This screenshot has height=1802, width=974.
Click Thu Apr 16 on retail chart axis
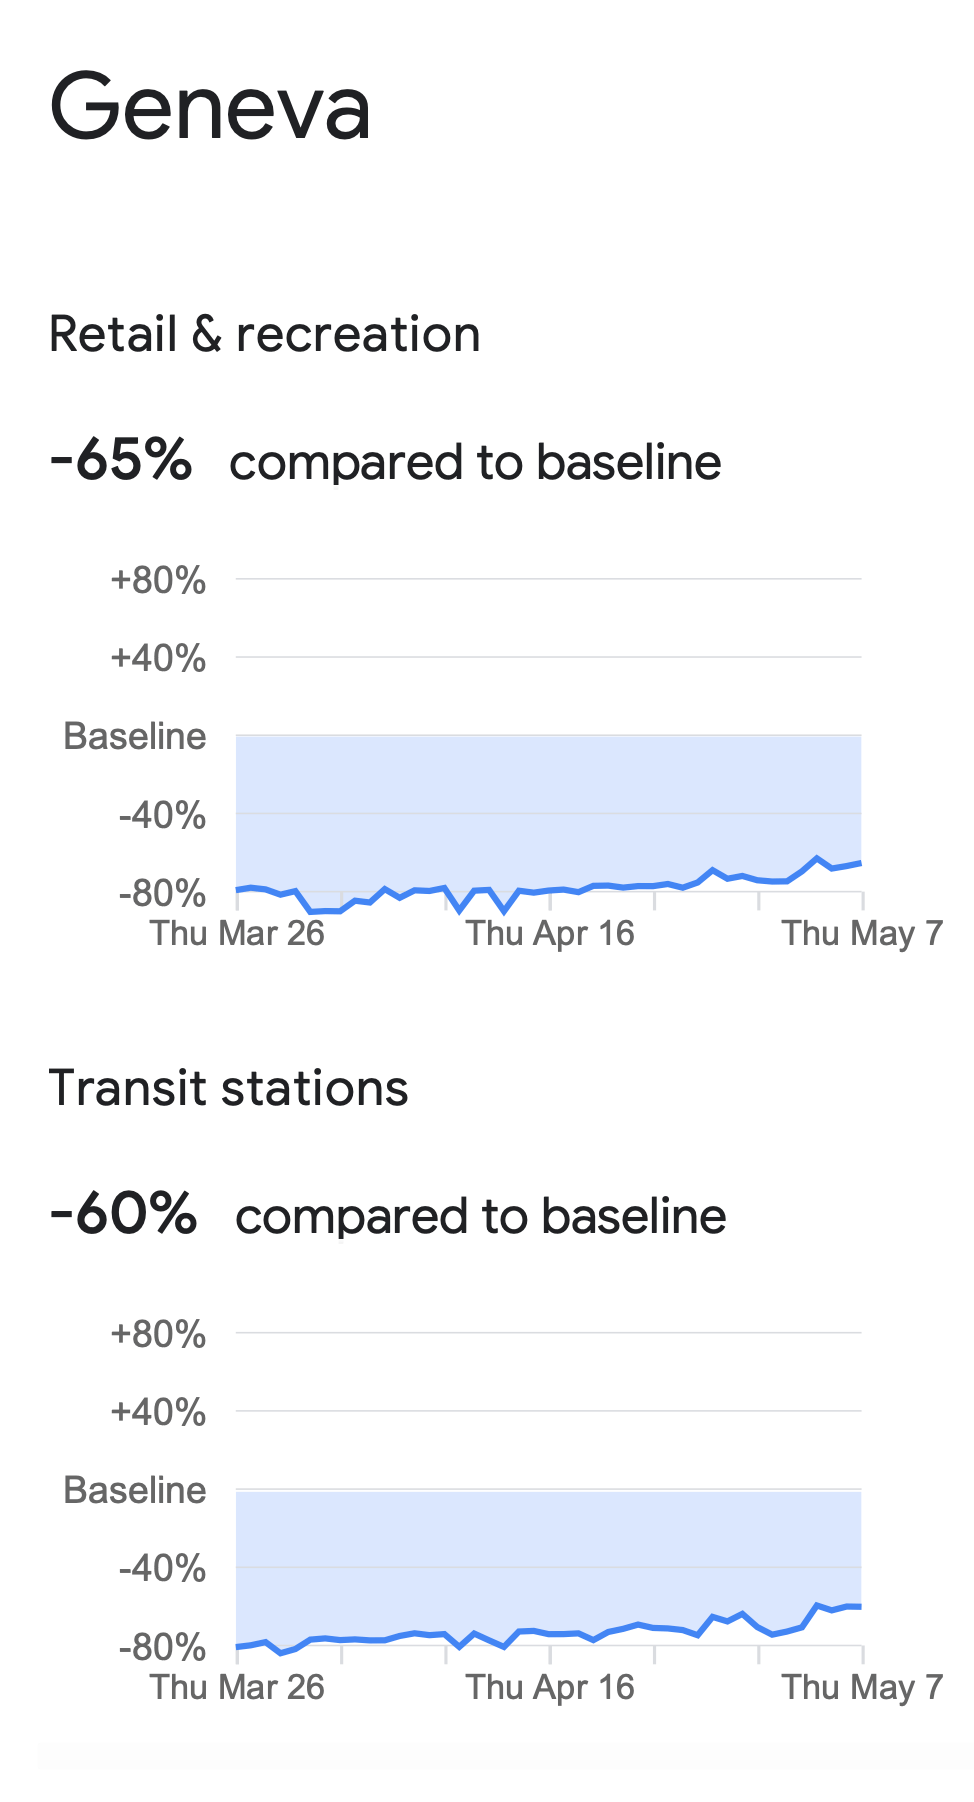[550, 933]
